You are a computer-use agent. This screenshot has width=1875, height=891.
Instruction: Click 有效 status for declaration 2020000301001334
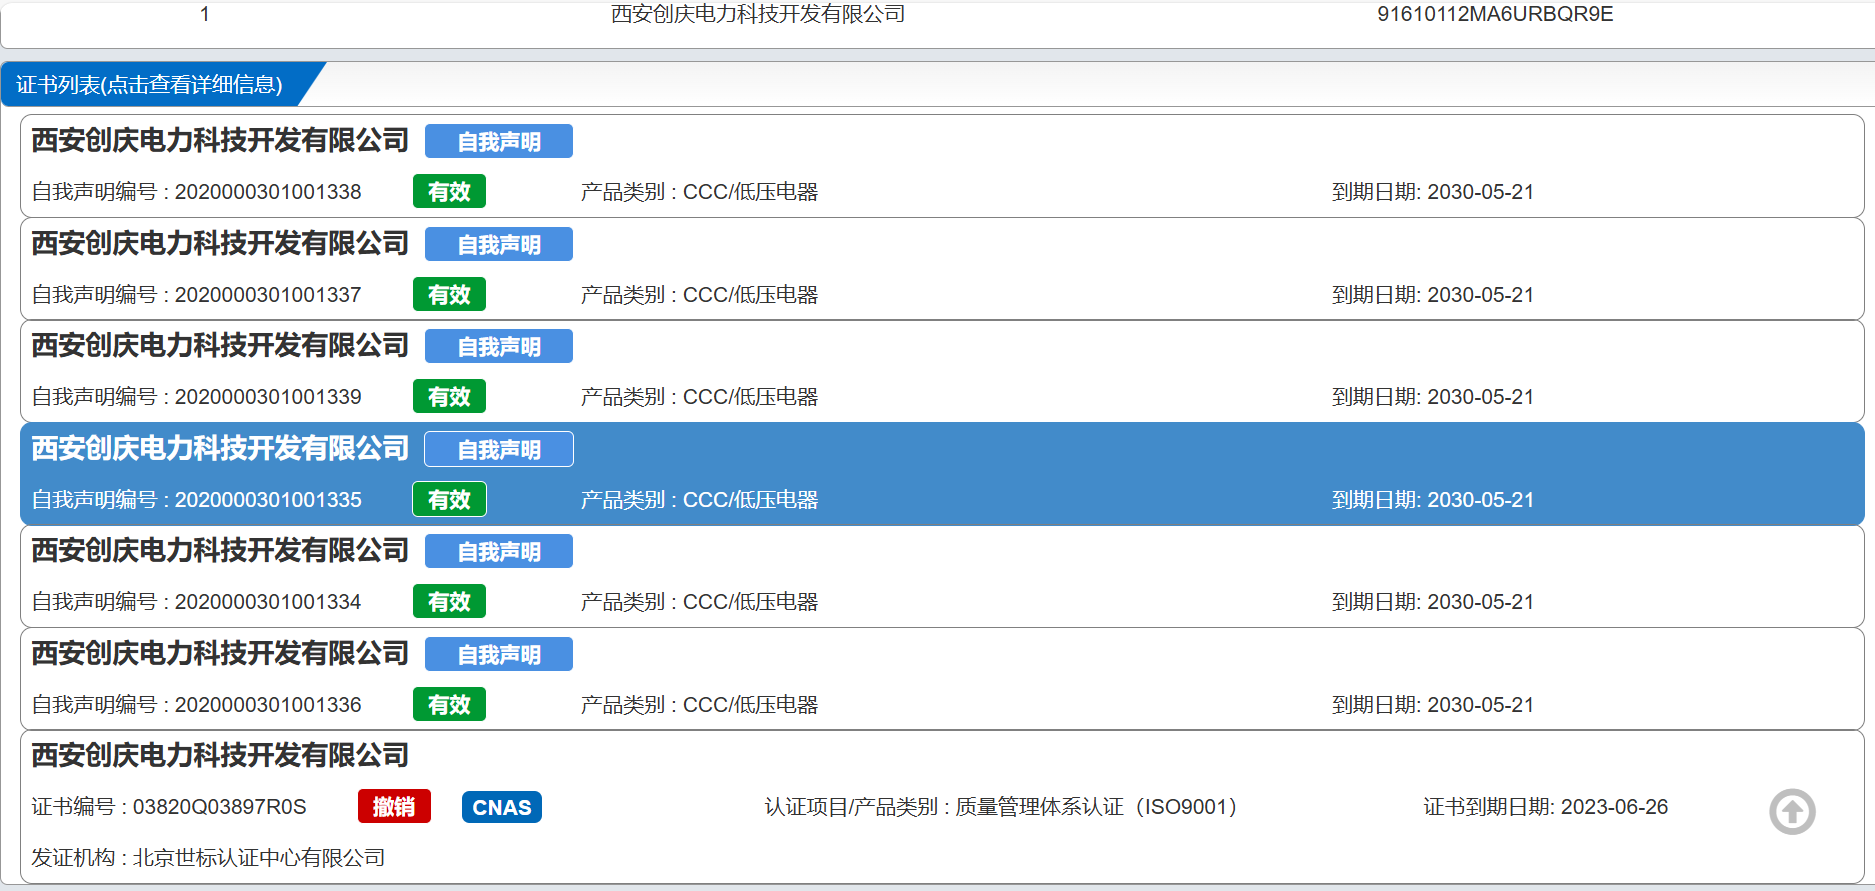(x=449, y=601)
